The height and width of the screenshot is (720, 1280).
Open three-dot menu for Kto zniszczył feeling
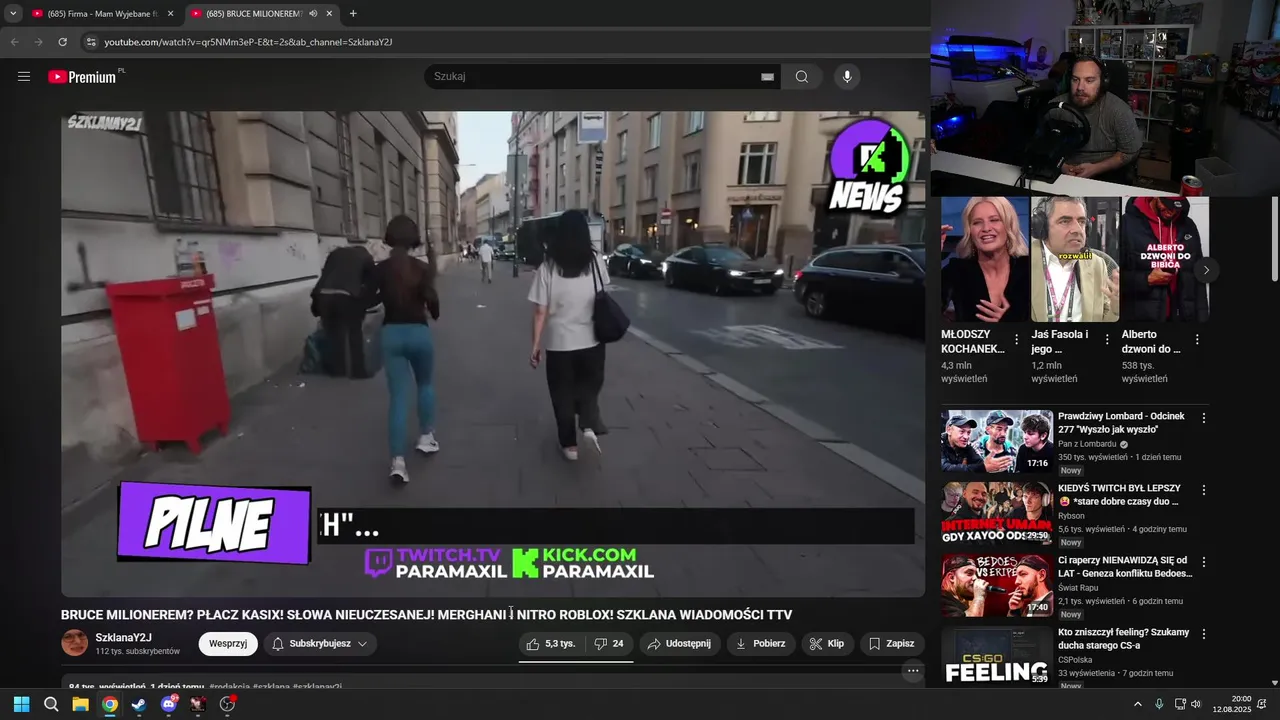tap(1204, 634)
